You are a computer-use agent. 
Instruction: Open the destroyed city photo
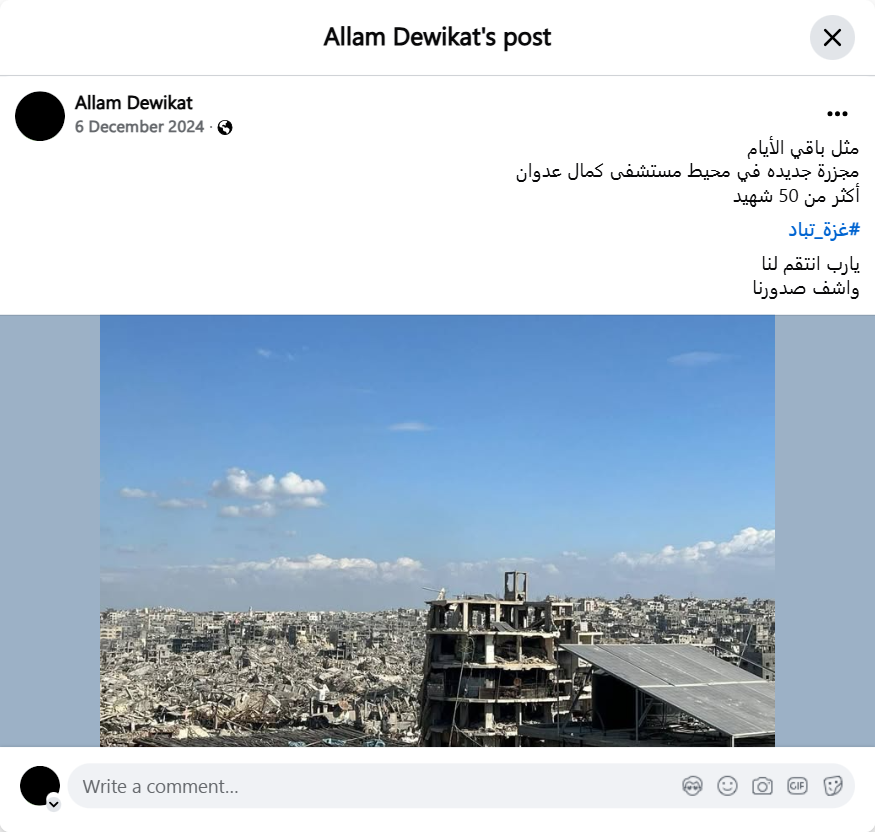[438, 531]
